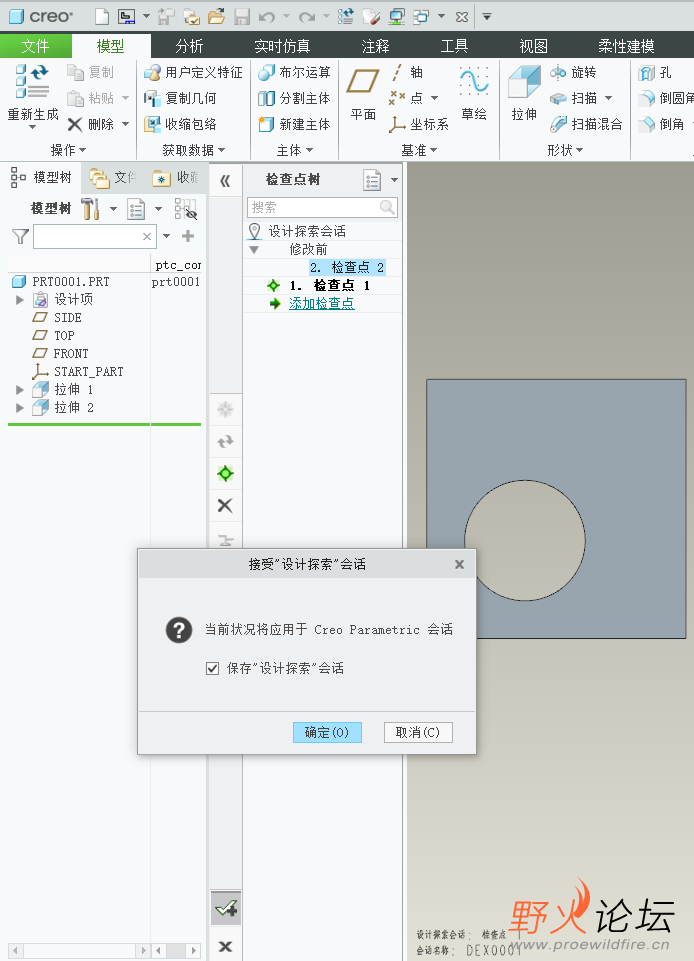Click green add-checkpoint icon in vertical toolbar
694x961 pixels.
[x=225, y=473]
